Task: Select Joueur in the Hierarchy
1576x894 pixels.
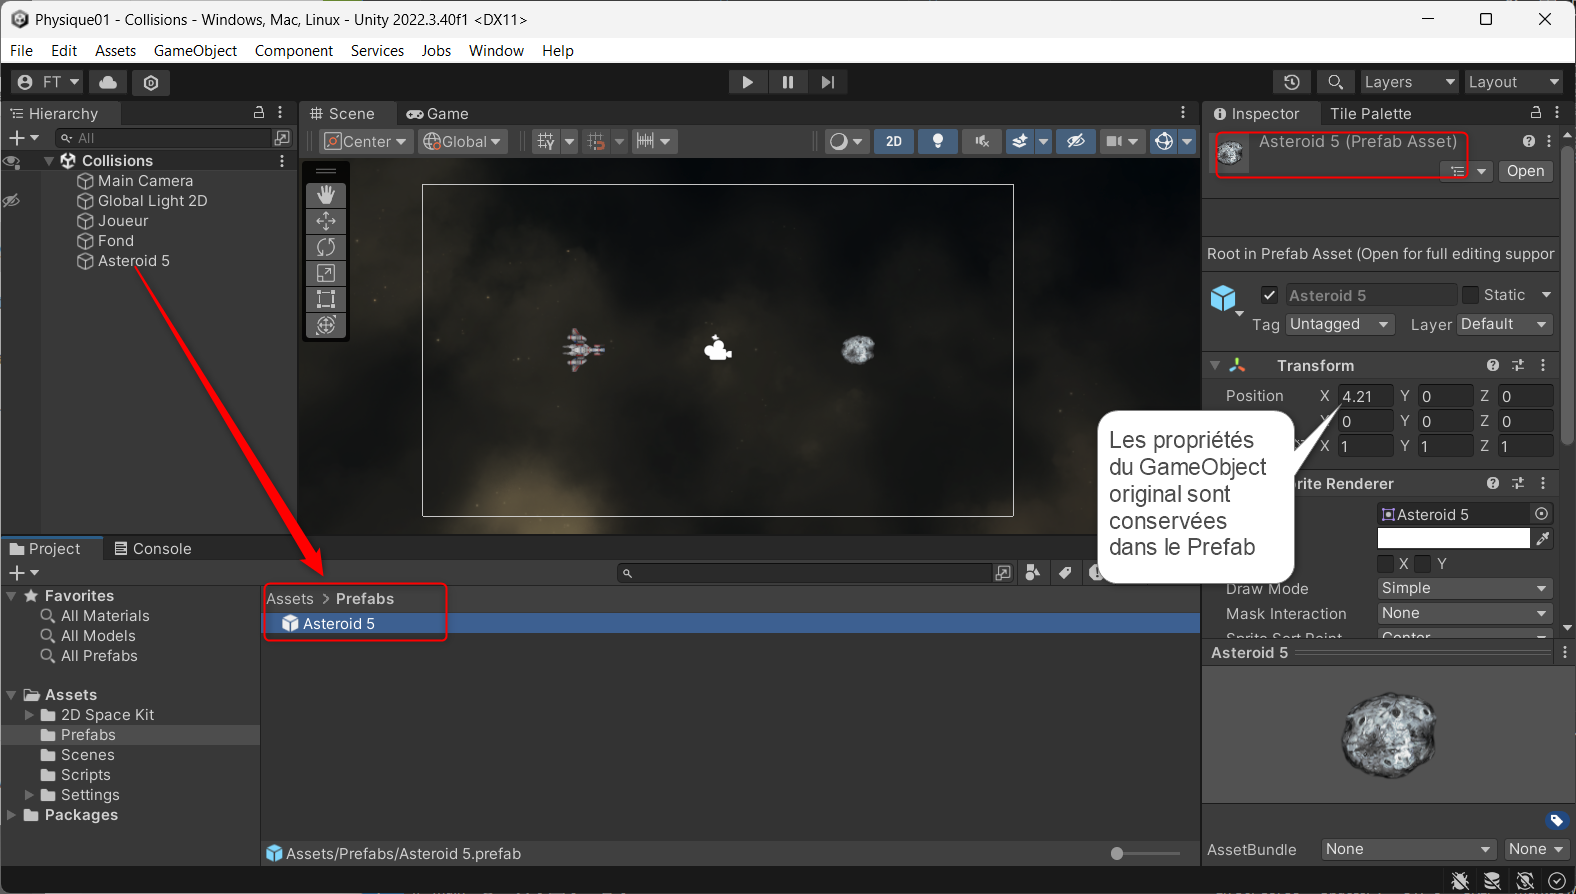Action: (123, 221)
